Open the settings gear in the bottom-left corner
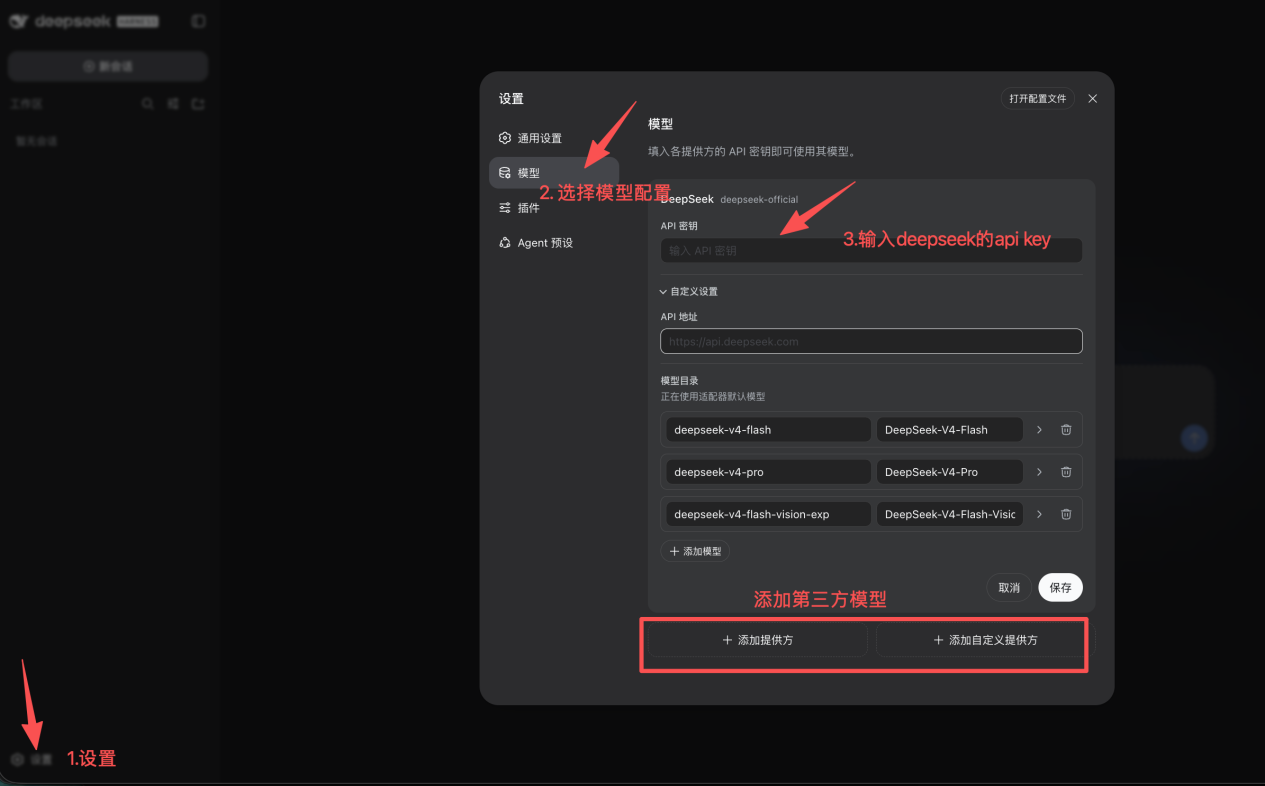 (17, 760)
